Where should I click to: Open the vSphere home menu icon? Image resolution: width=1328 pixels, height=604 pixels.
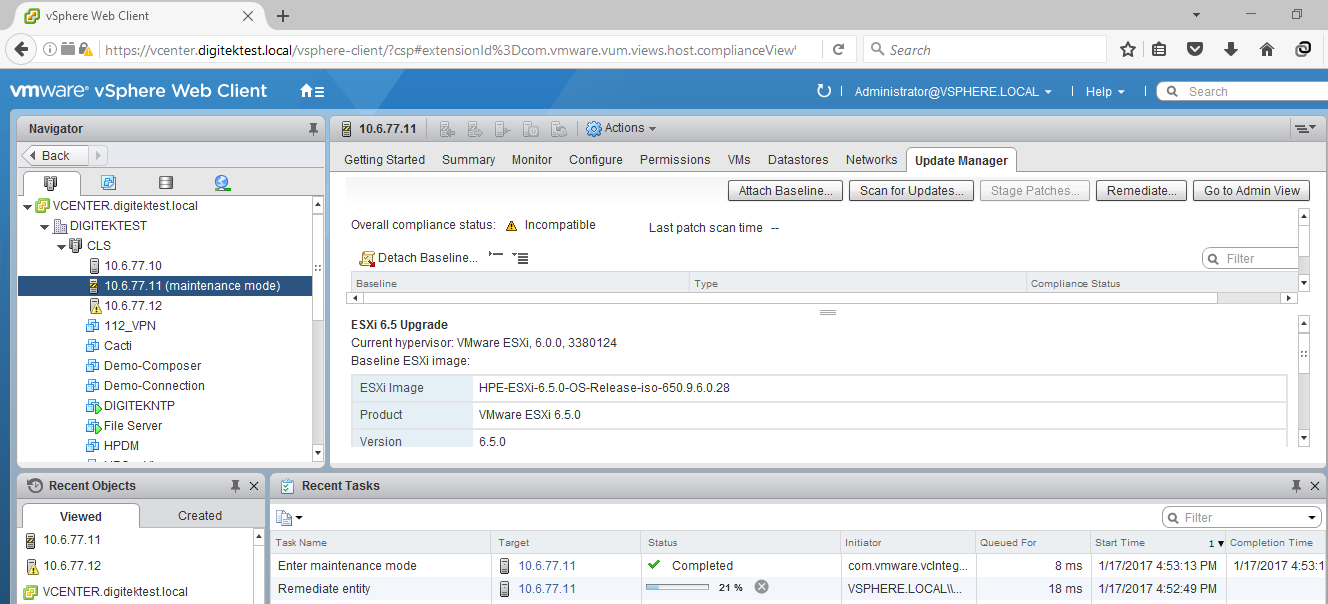312,91
